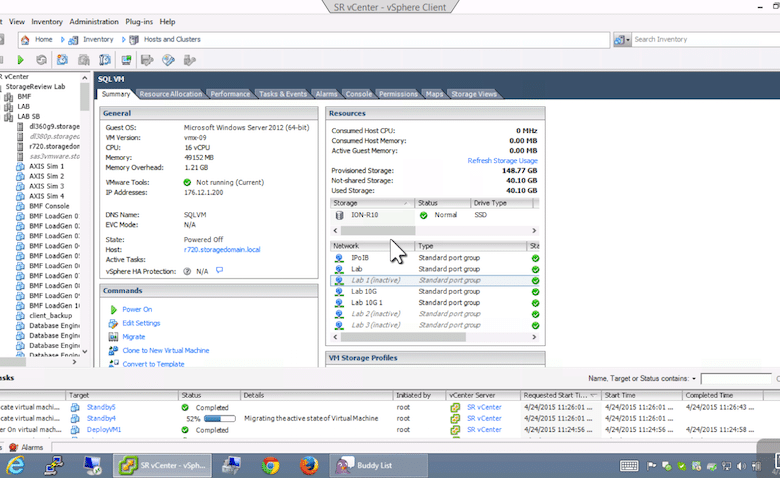Click the revert snapshot toolbar icon
Screen dimensions: 780x478
click(84, 60)
